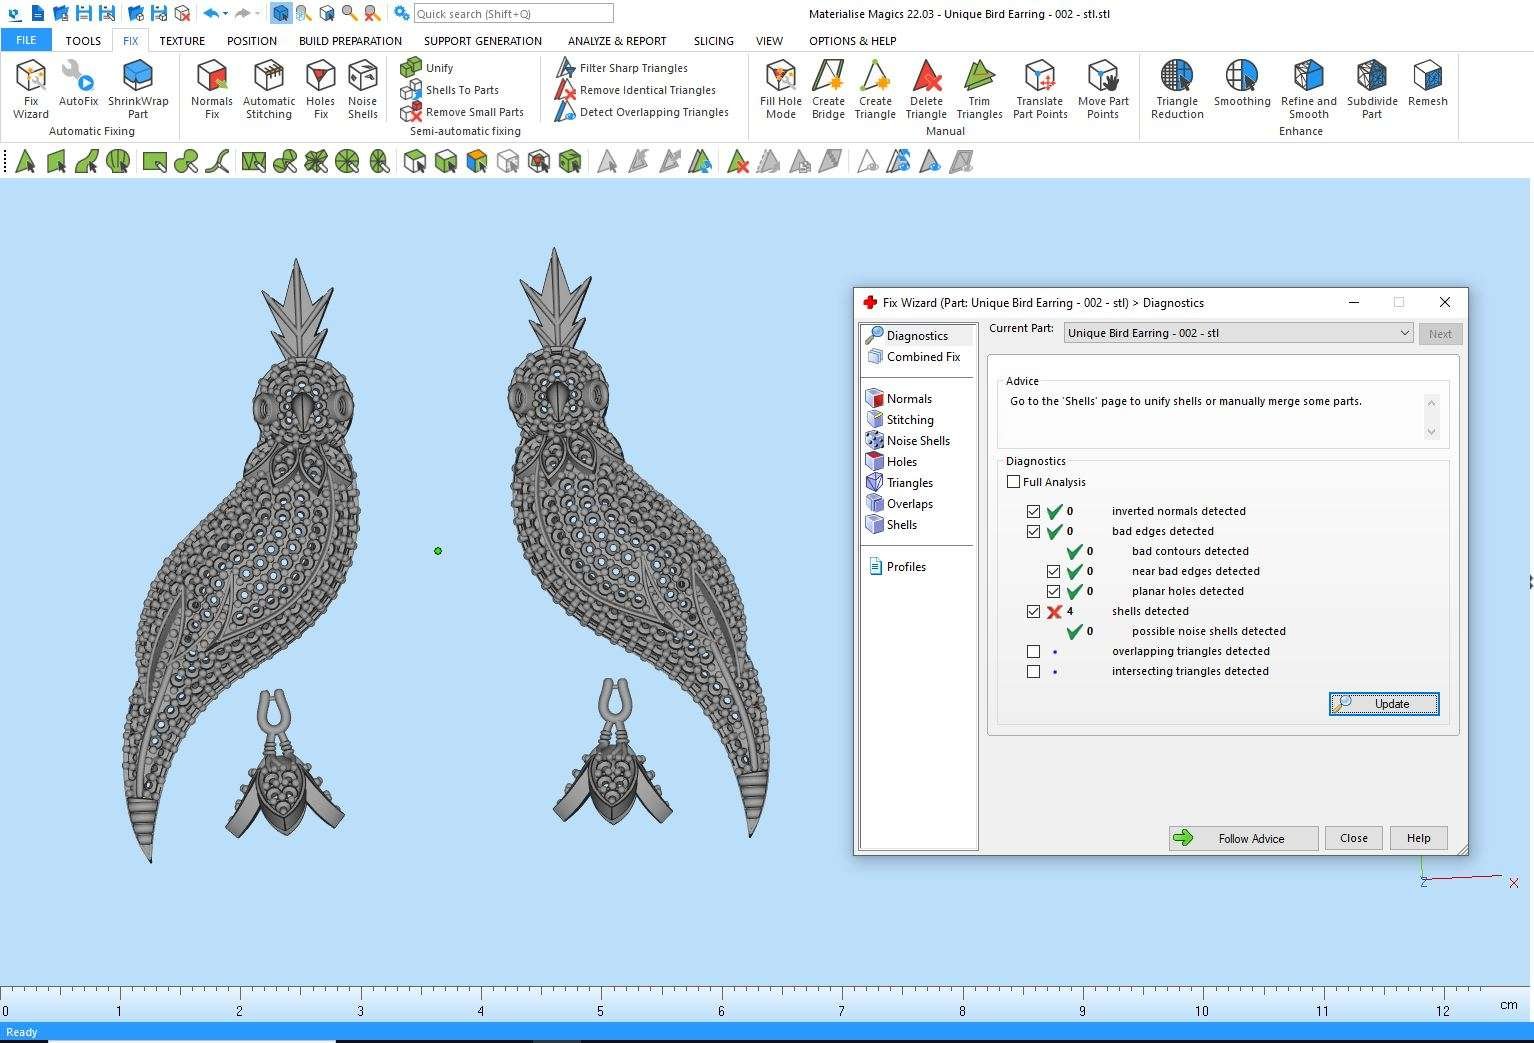1534x1043 pixels.
Task: Check overlapping triangles detected option
Action: pos(1034,652)
